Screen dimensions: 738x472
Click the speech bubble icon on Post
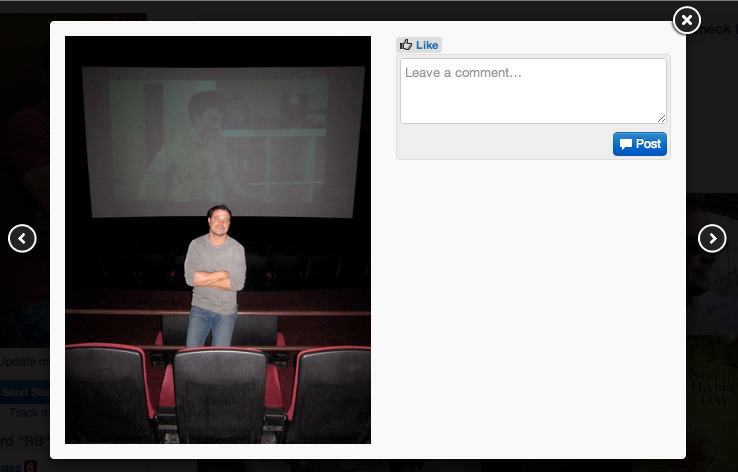(x=626, y=144)
